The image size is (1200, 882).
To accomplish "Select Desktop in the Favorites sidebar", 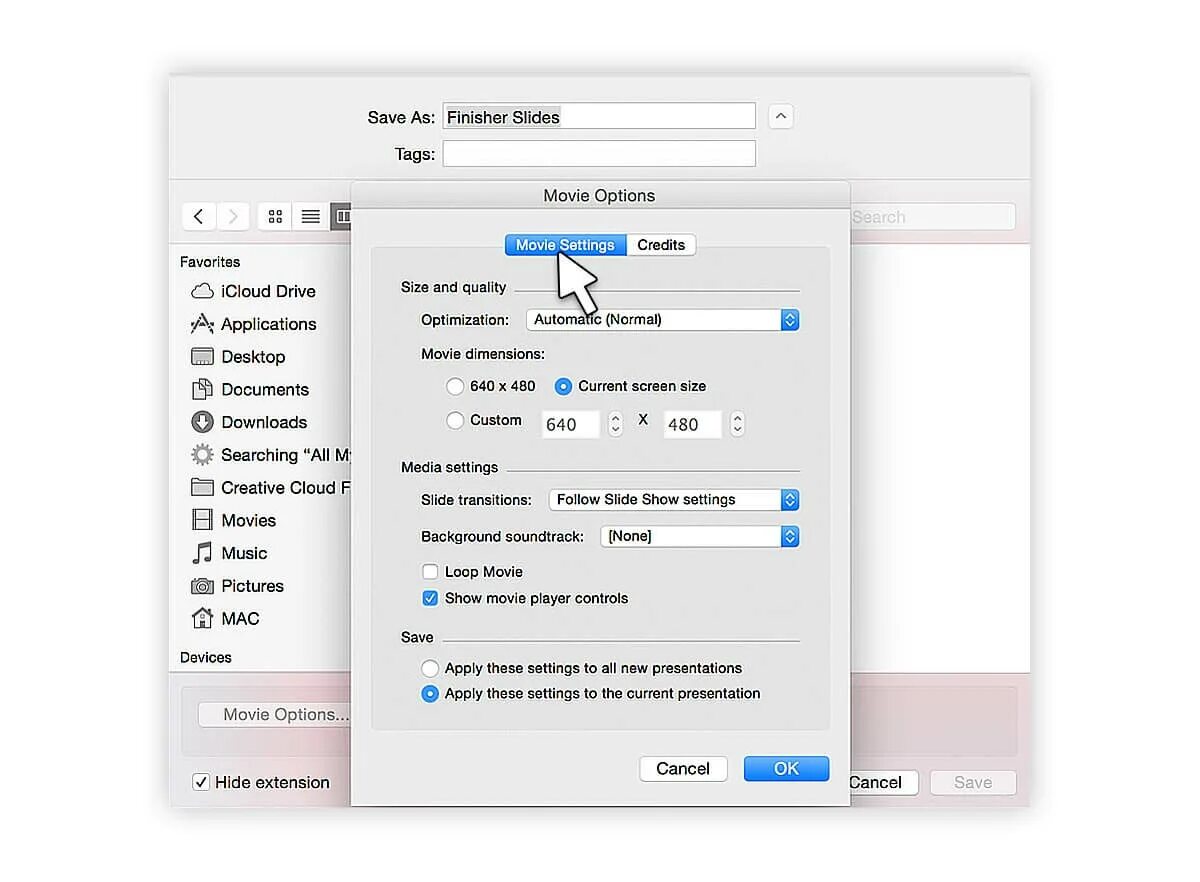I will [239, 357].
